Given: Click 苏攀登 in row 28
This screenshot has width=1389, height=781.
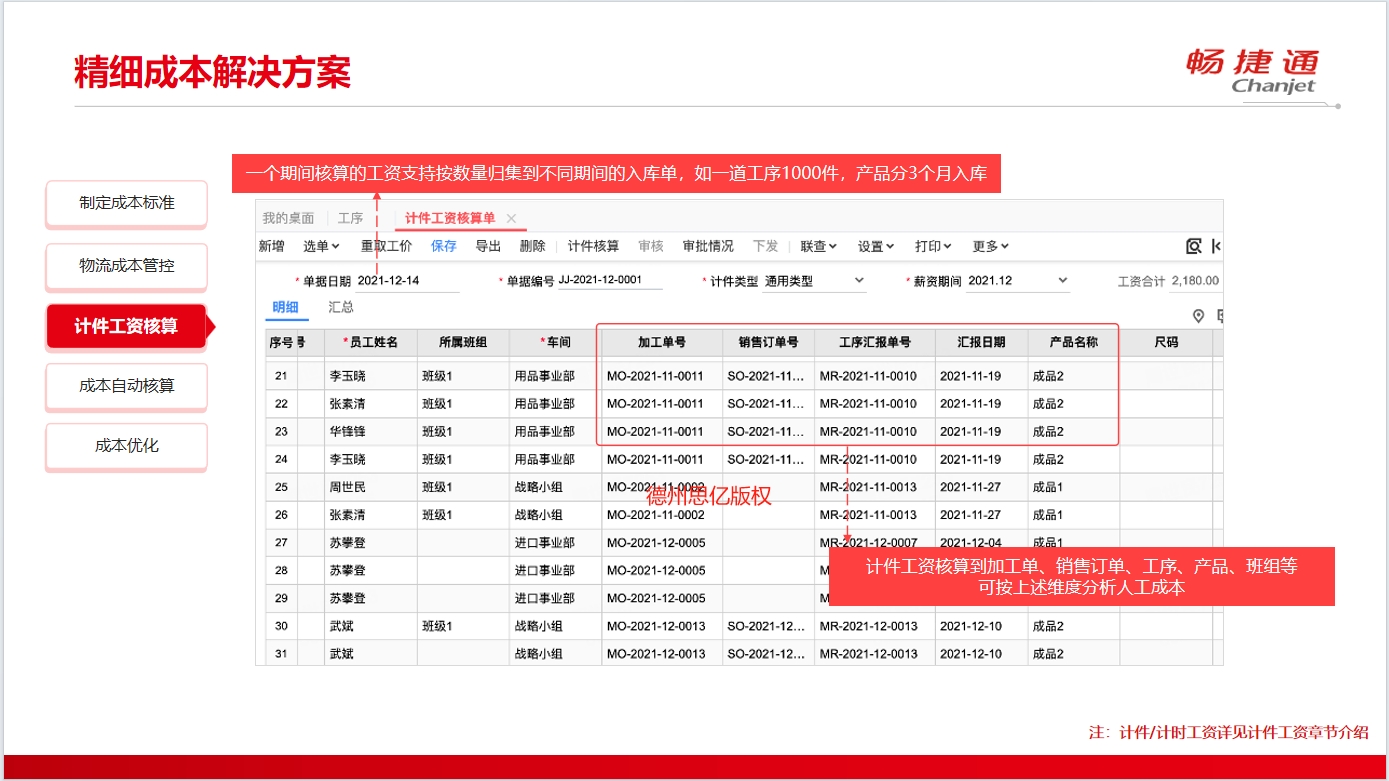Looking at the screenshot, I should (348, 570).
